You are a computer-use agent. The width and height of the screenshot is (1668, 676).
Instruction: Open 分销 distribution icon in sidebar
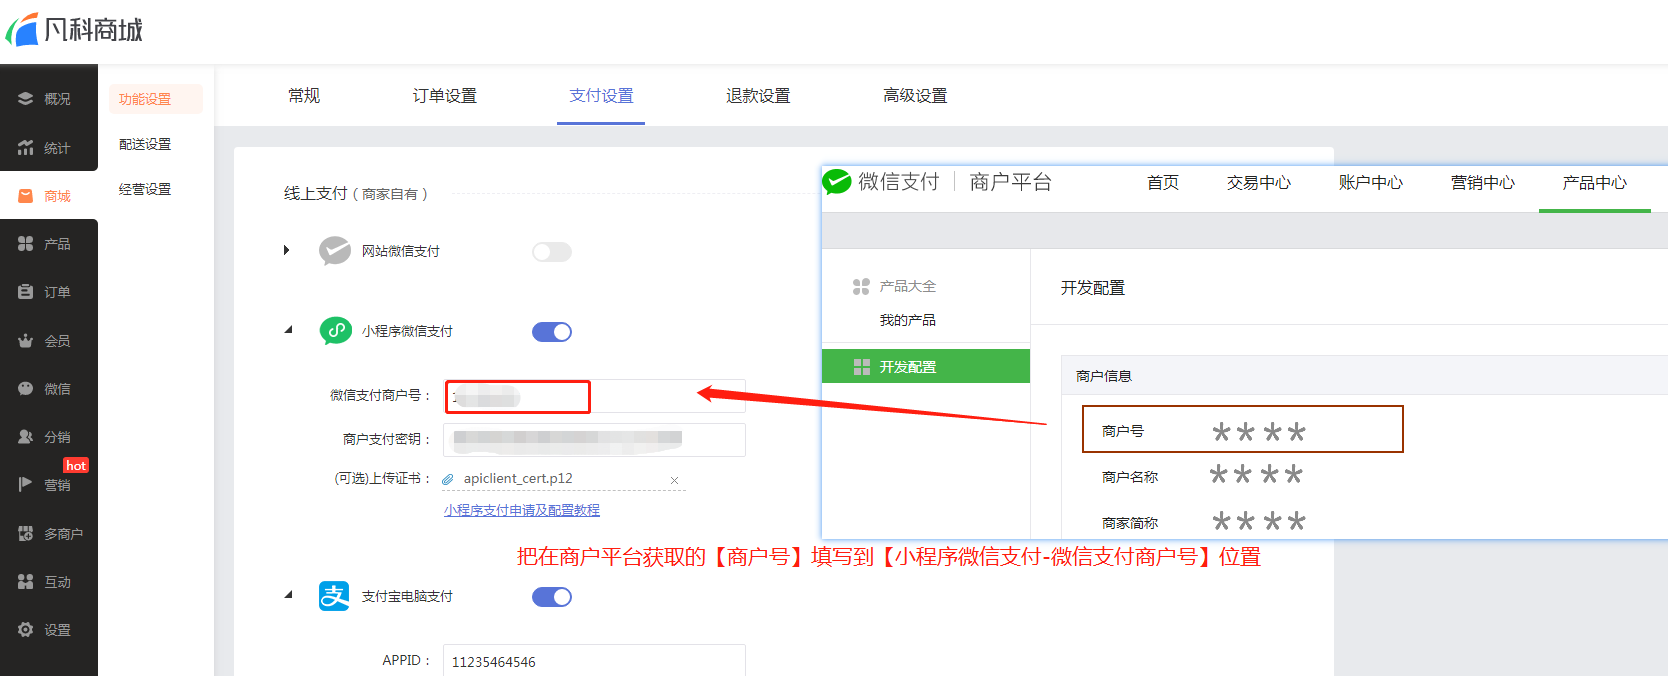[x=26, y=437]
